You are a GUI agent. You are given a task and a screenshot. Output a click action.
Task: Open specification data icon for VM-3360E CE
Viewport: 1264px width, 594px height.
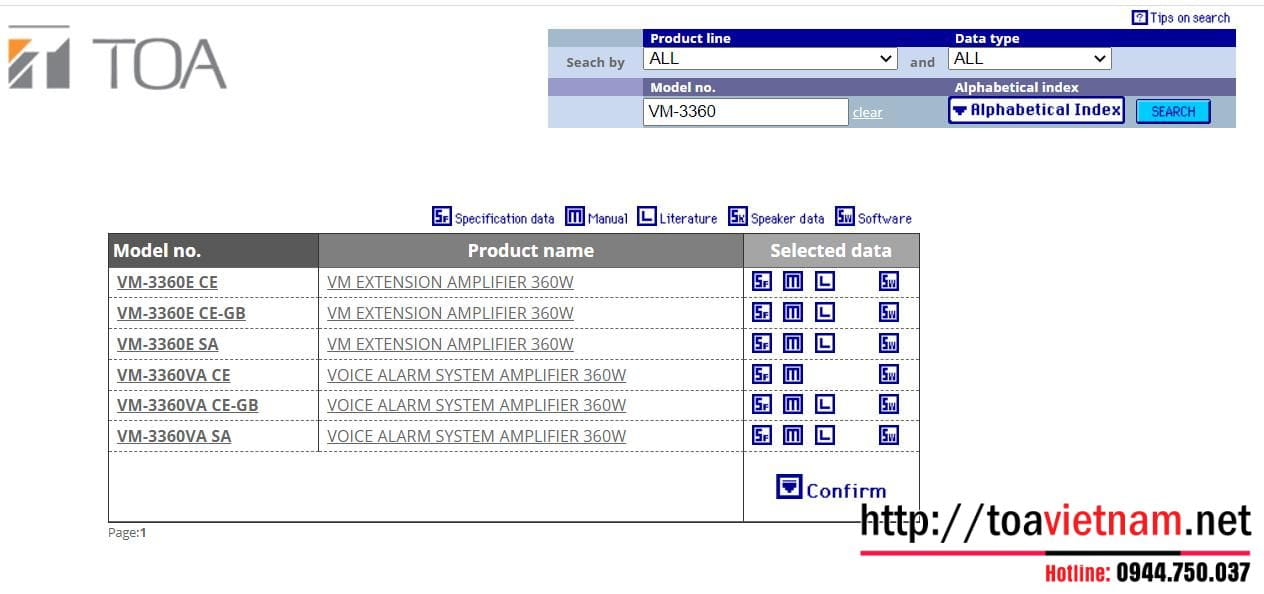coord(762,282)
